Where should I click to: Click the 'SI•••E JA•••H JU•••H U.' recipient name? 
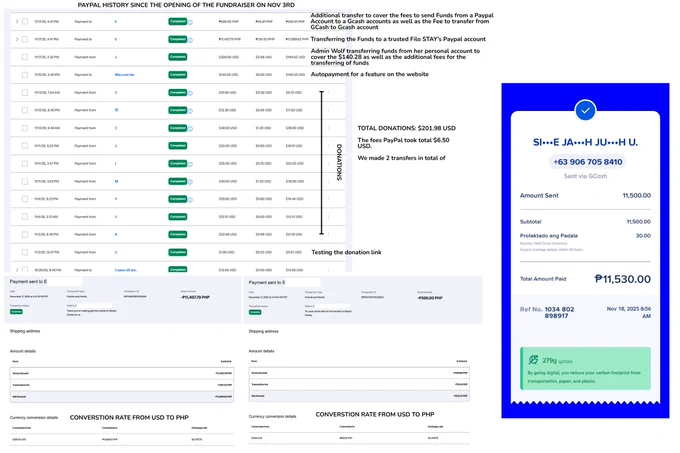point(585,142)
